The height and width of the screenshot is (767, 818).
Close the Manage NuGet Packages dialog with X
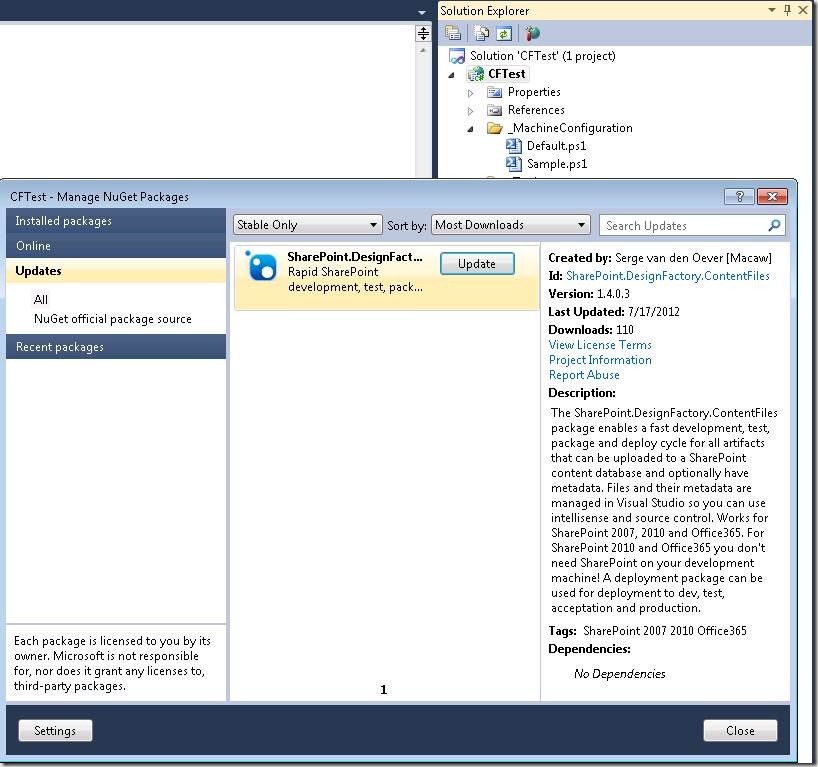click(772, 196)
